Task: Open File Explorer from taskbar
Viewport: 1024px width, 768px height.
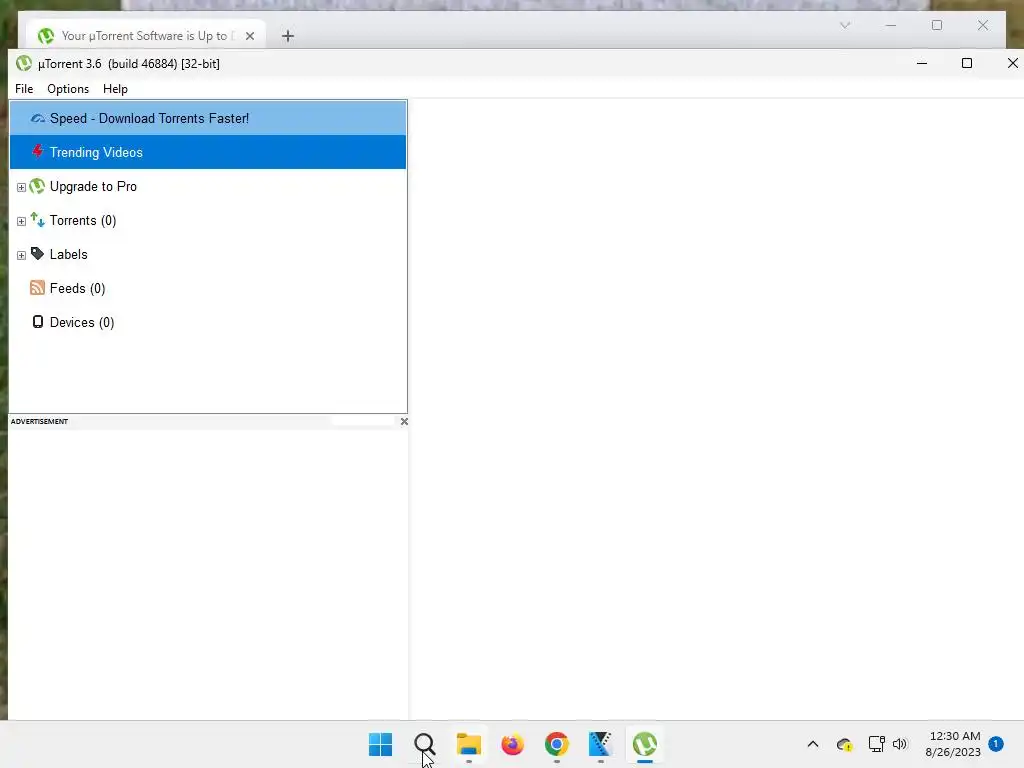Action: click(469, 744)
